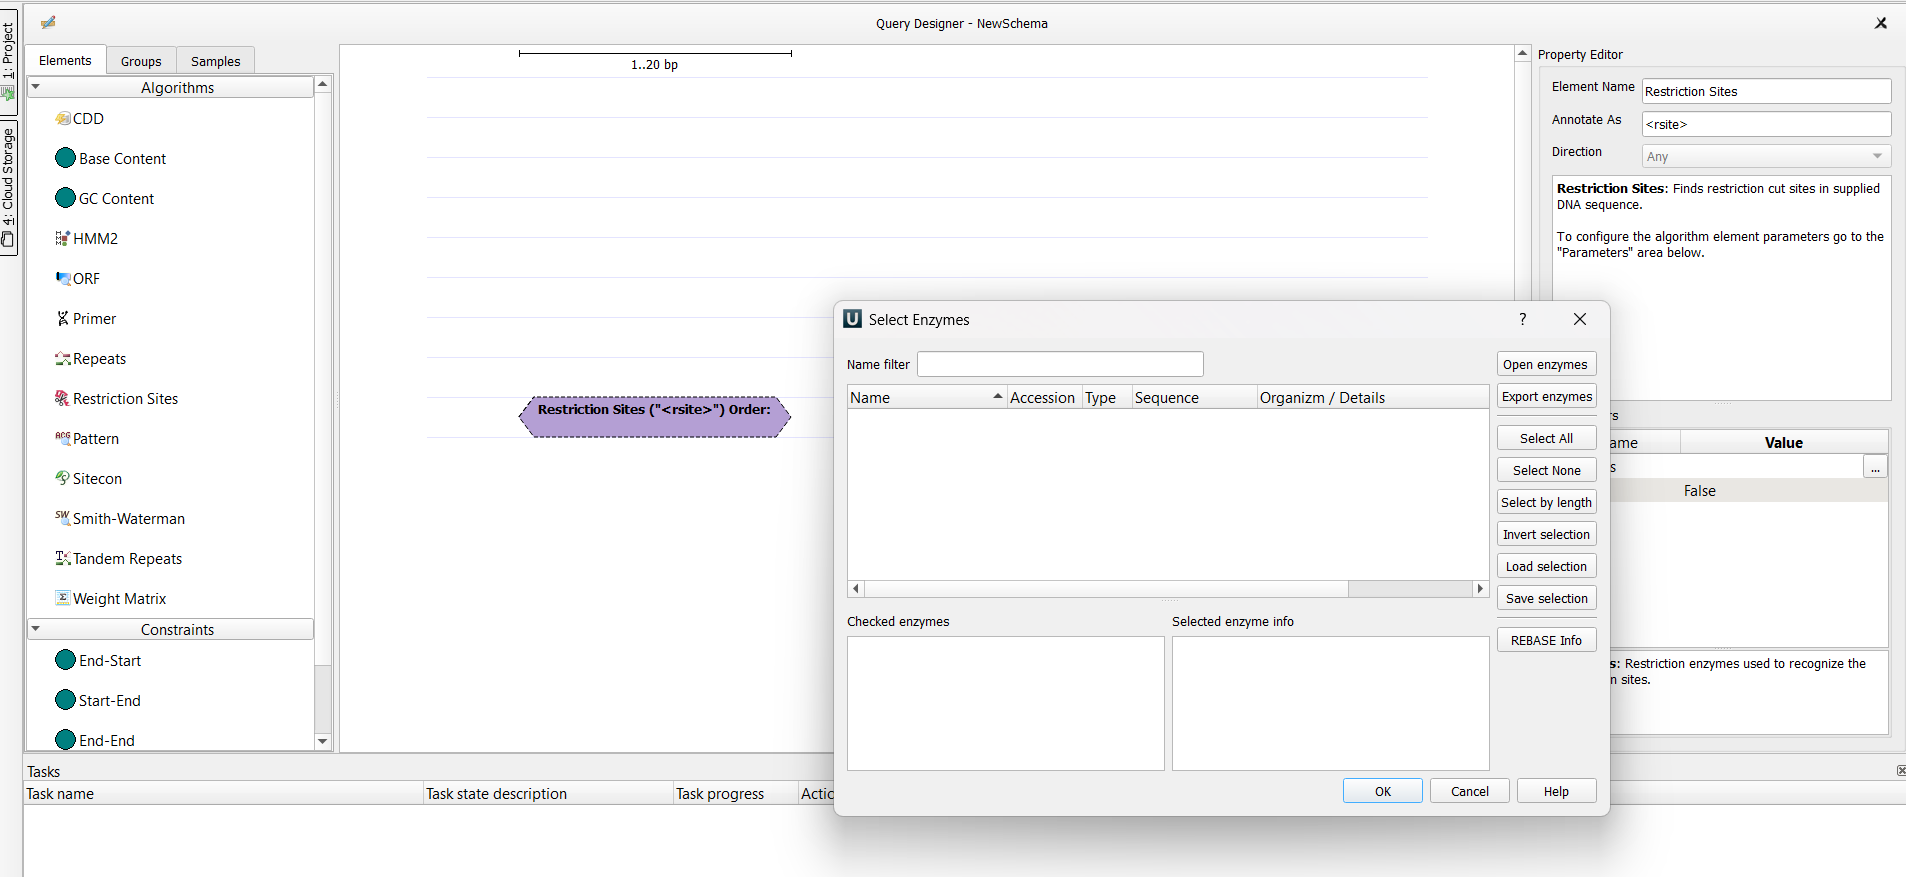This screenshot has width=1906, height=877.
Task: Click the Open enzymes button
Action: [1546, 364]
